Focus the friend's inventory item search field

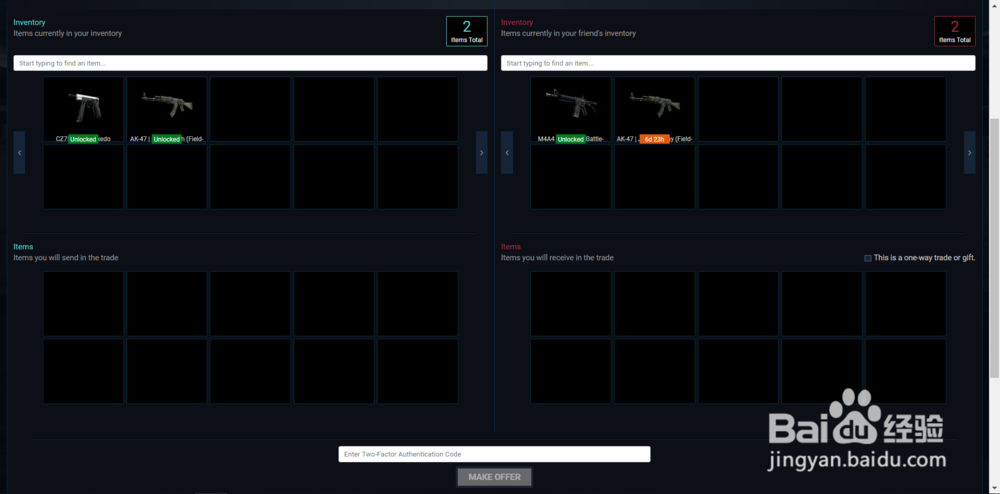[x=738, y=63]
